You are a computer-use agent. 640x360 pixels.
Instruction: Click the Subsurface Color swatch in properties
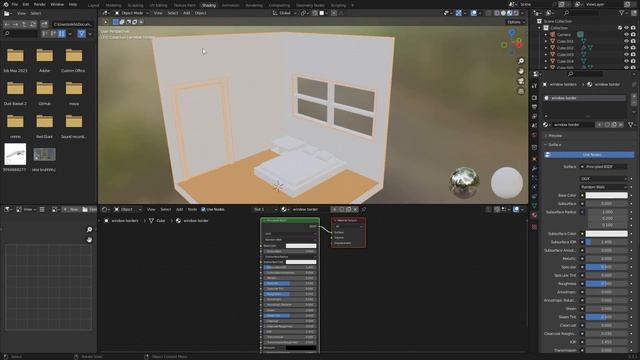click(607, 234)
